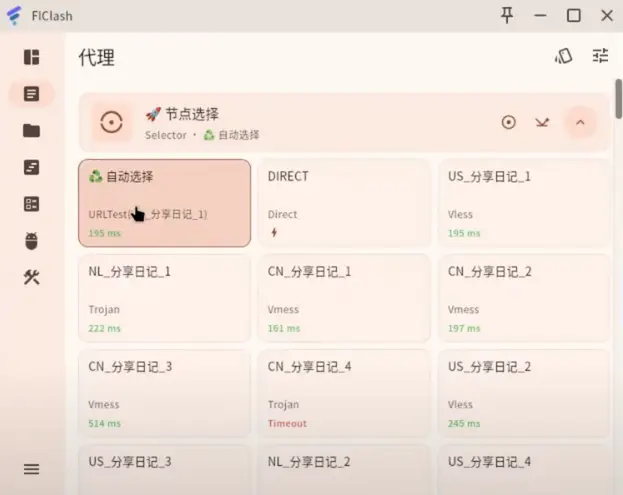Click the 161 ms delay value

[284, 328]
